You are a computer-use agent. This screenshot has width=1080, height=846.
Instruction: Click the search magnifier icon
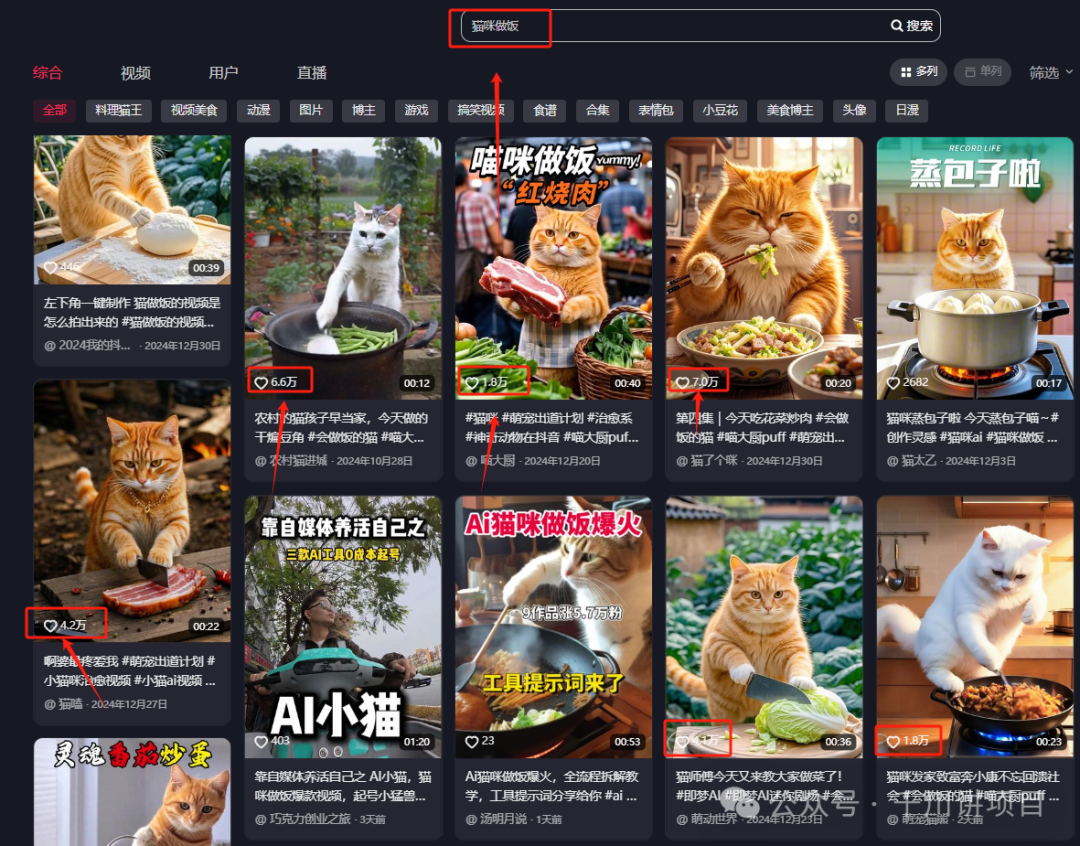pyautogui.click(x=897, y=25)
